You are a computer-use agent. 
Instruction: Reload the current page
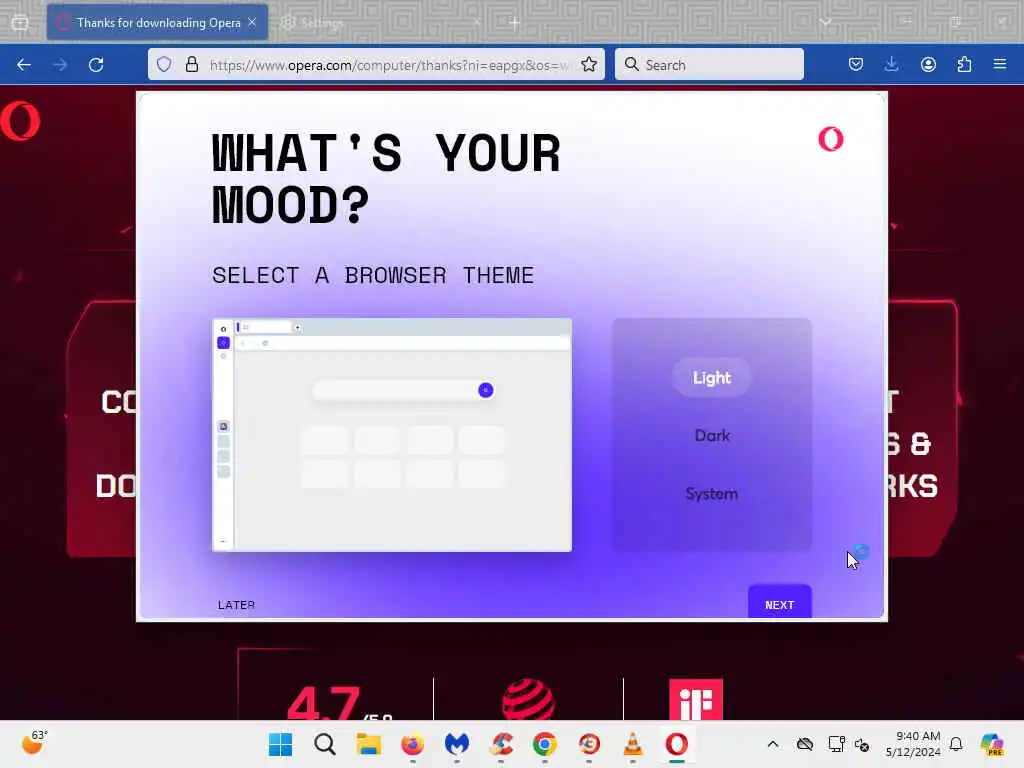tap(96, 65)
